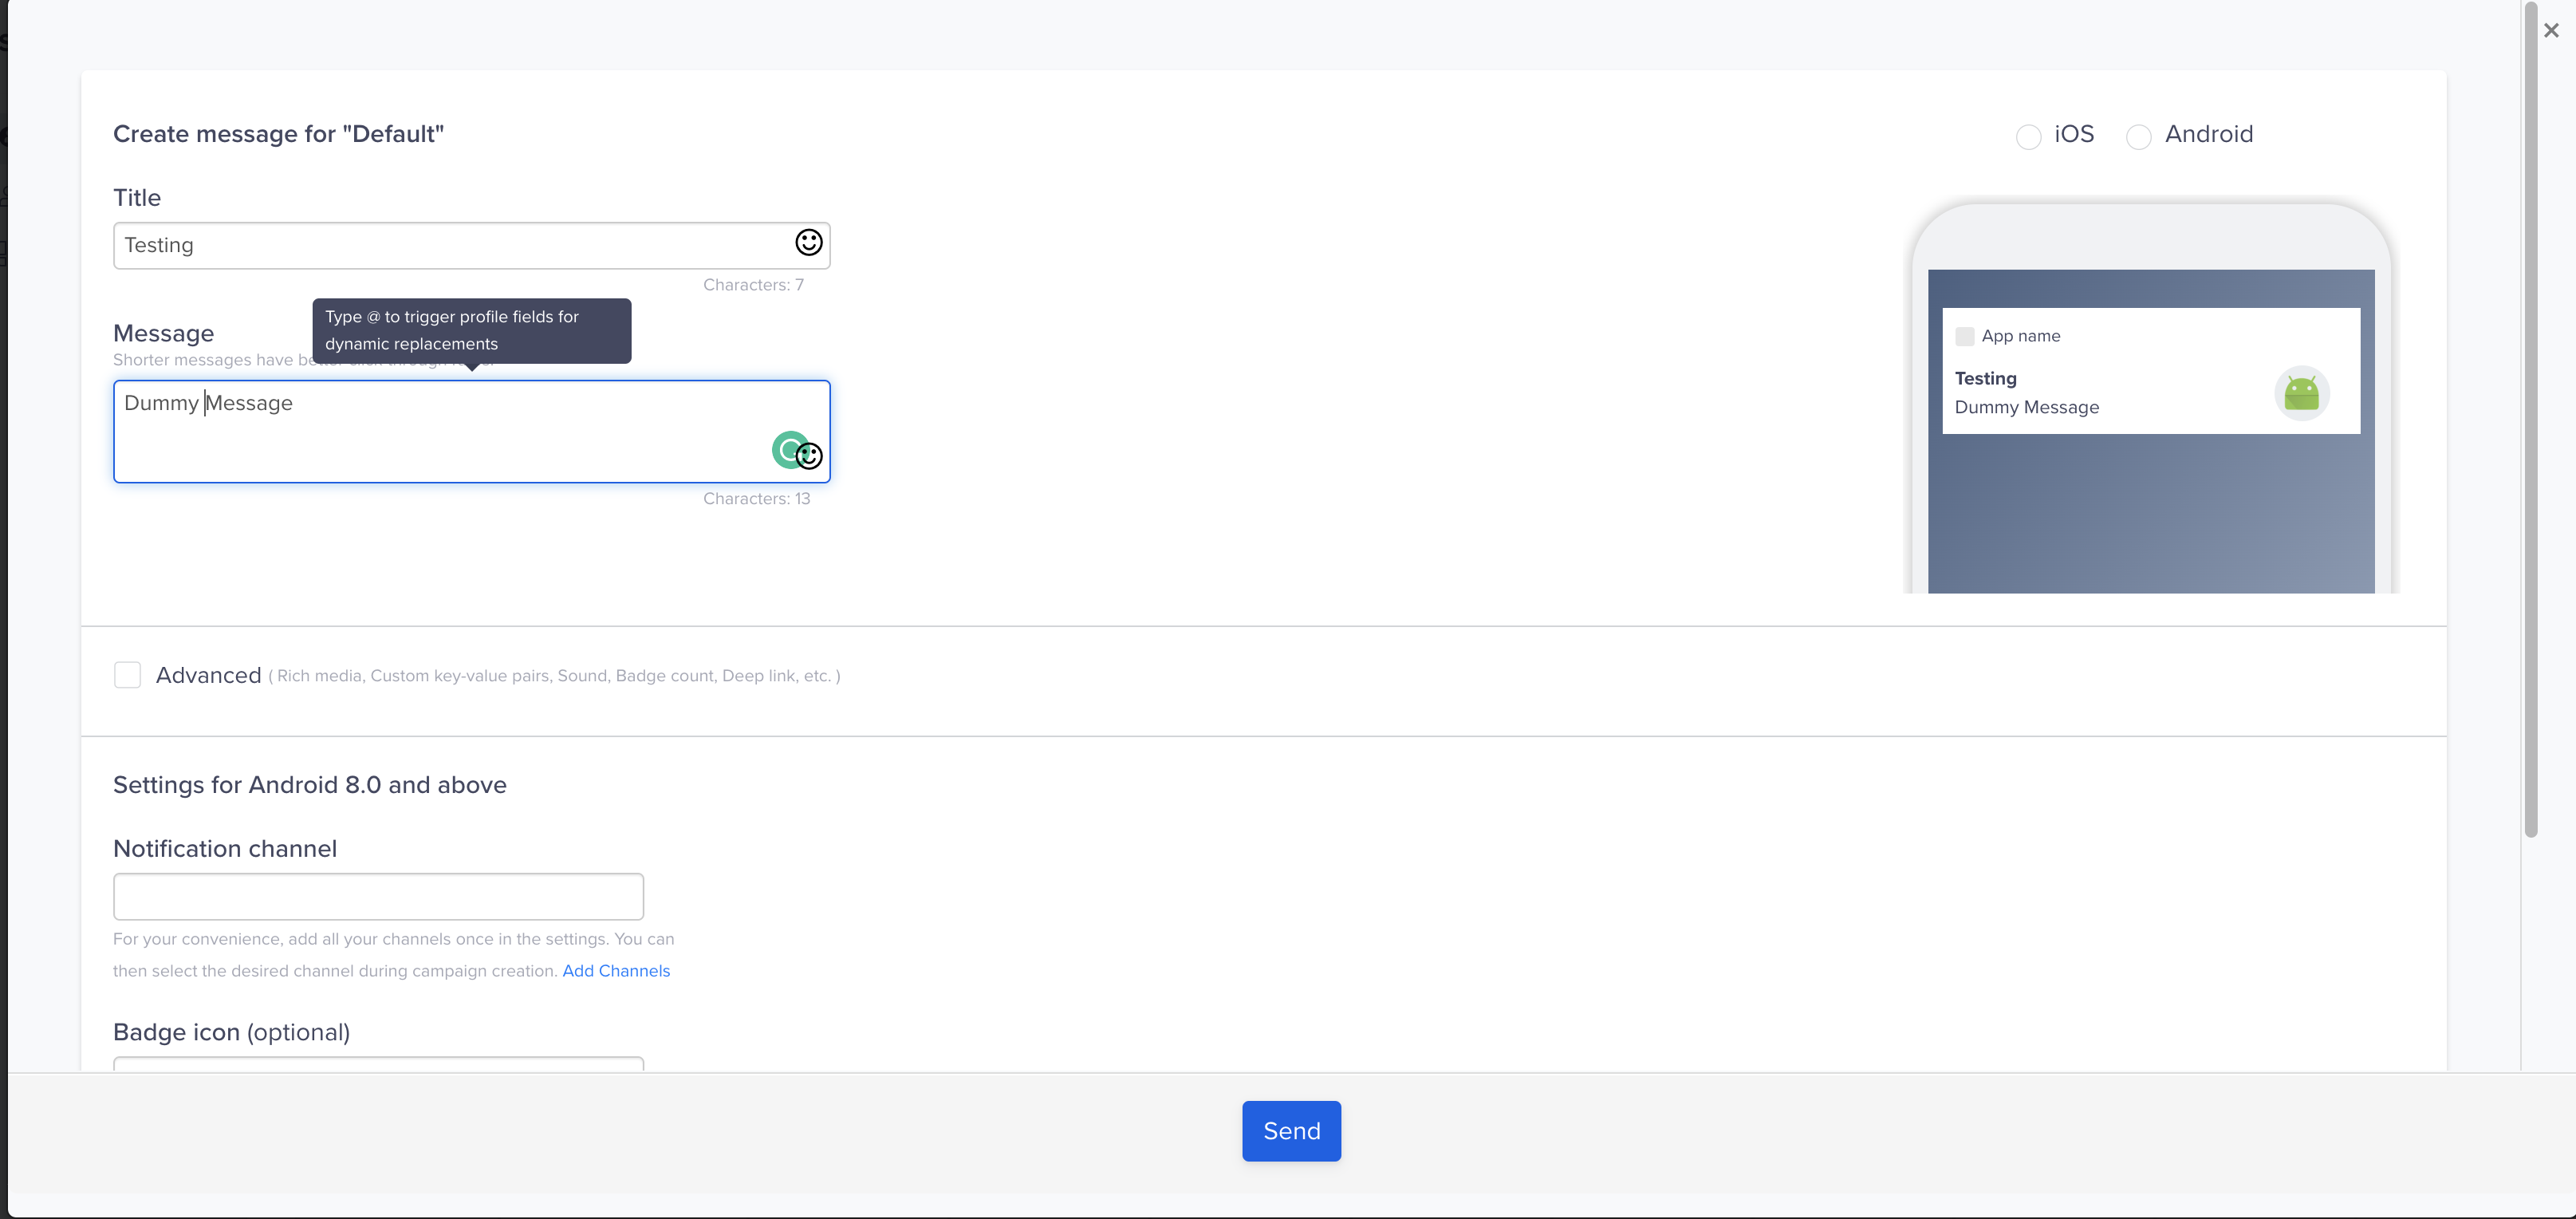
Task: Open the emoji picker in the Message box
Action: pyautogui.click(x=810, y=455)
